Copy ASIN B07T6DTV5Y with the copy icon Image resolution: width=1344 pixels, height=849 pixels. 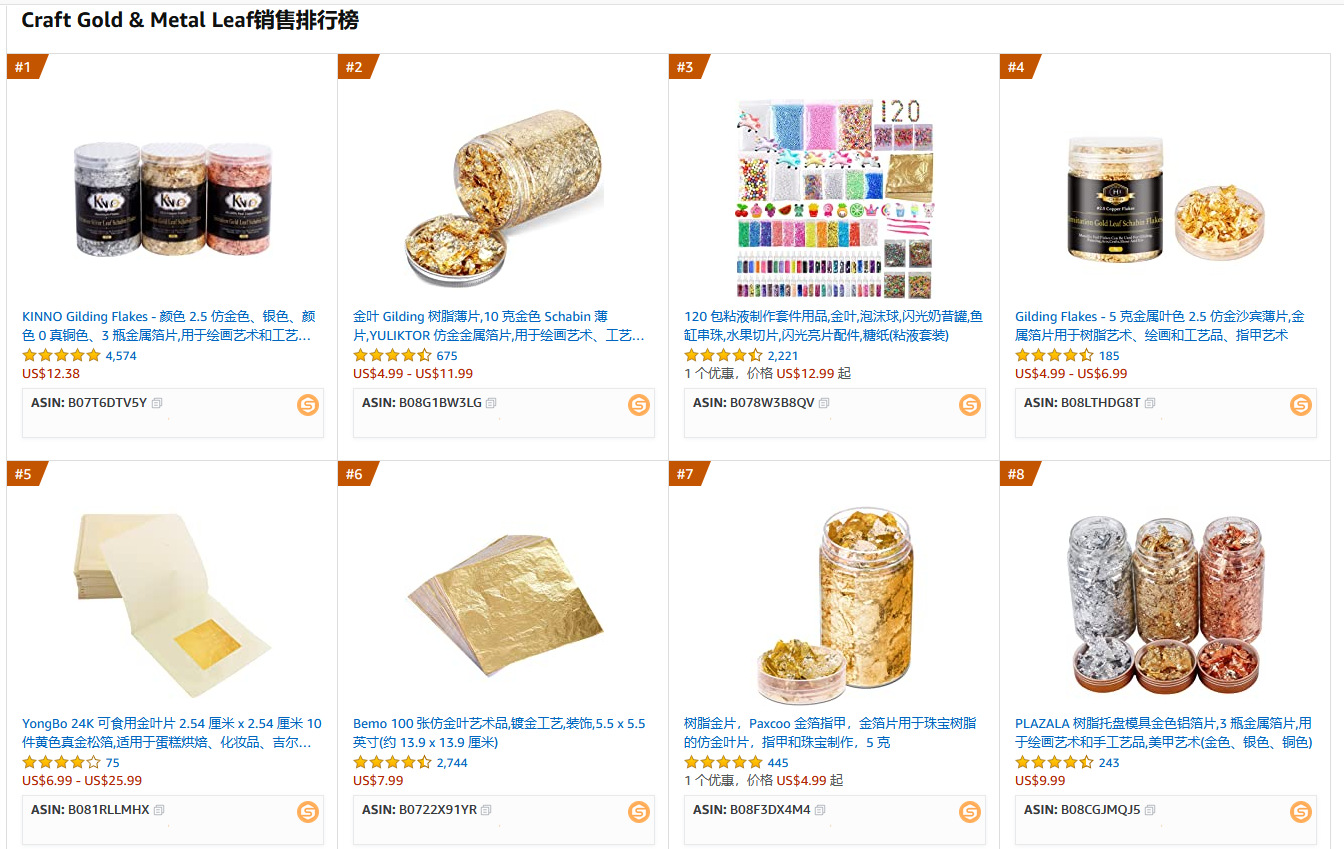tap(157, 403)
